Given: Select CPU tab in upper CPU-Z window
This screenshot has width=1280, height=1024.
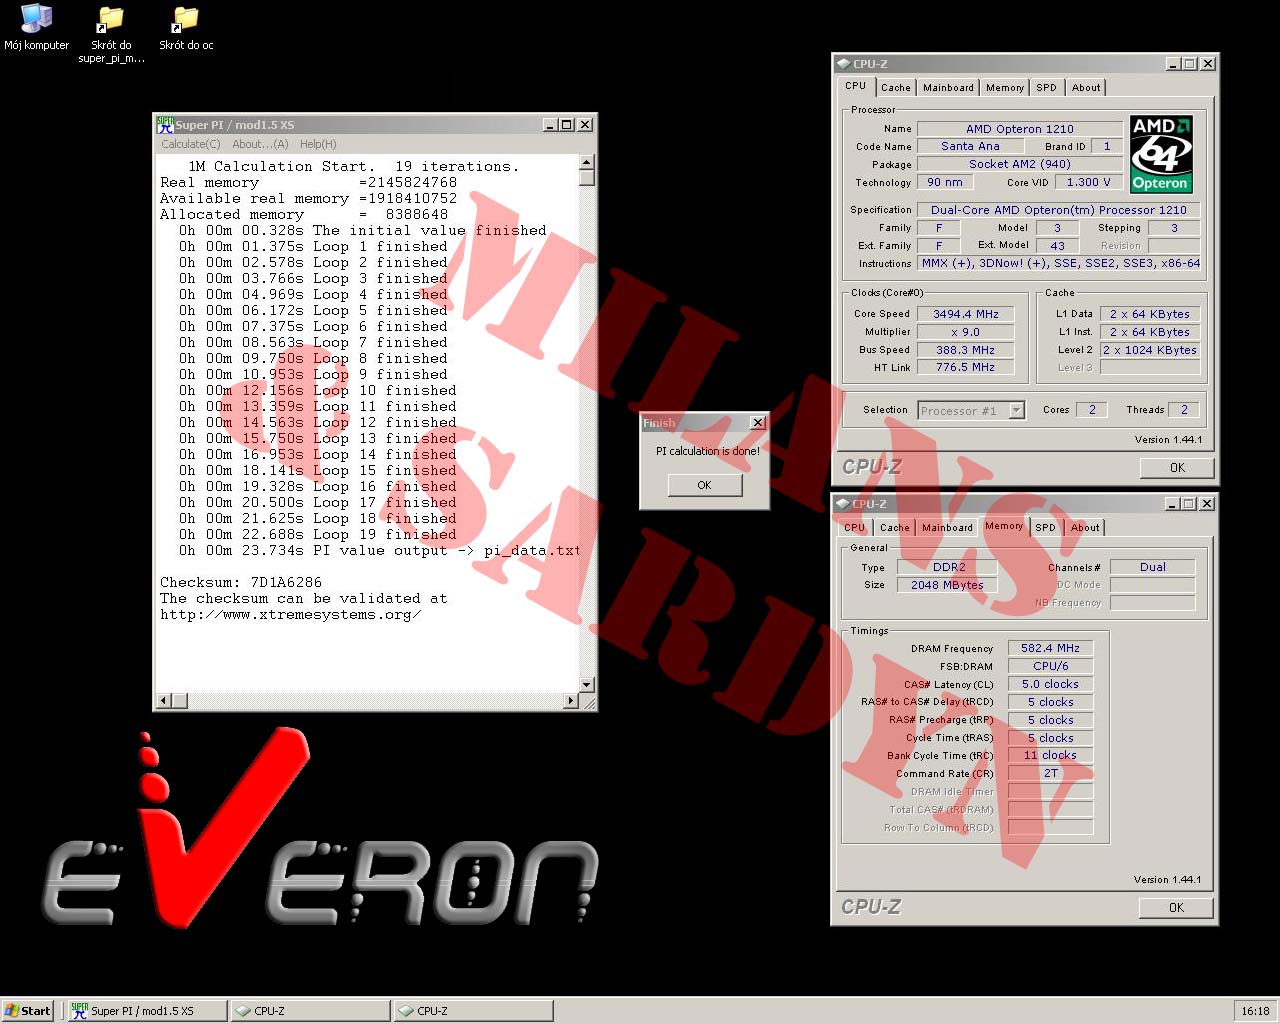Looking at the screenshot, I should point(856,86).
